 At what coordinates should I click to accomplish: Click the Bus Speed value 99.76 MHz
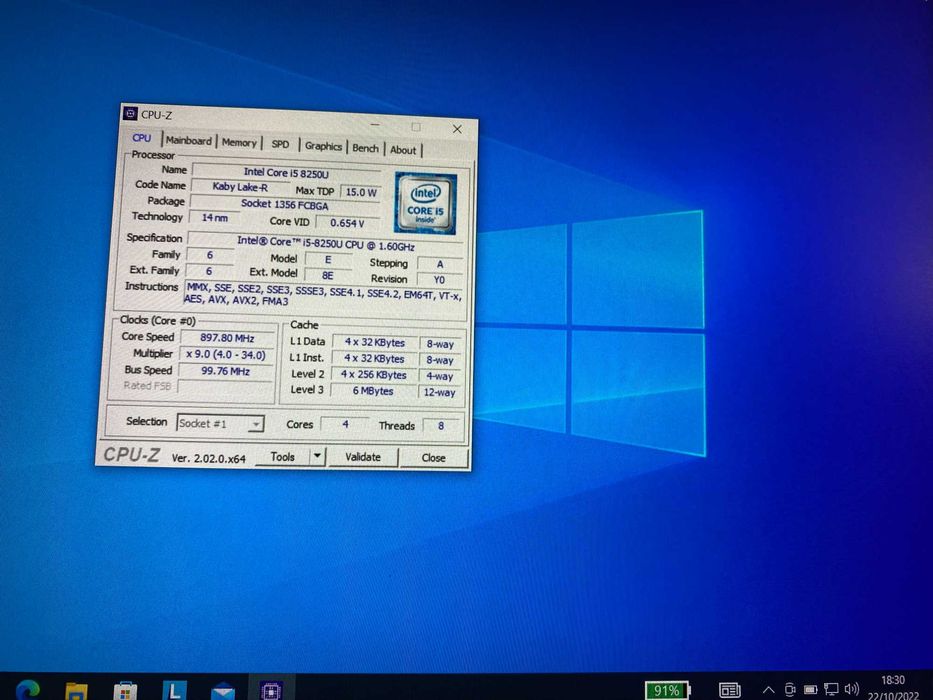tap(226, 371)
